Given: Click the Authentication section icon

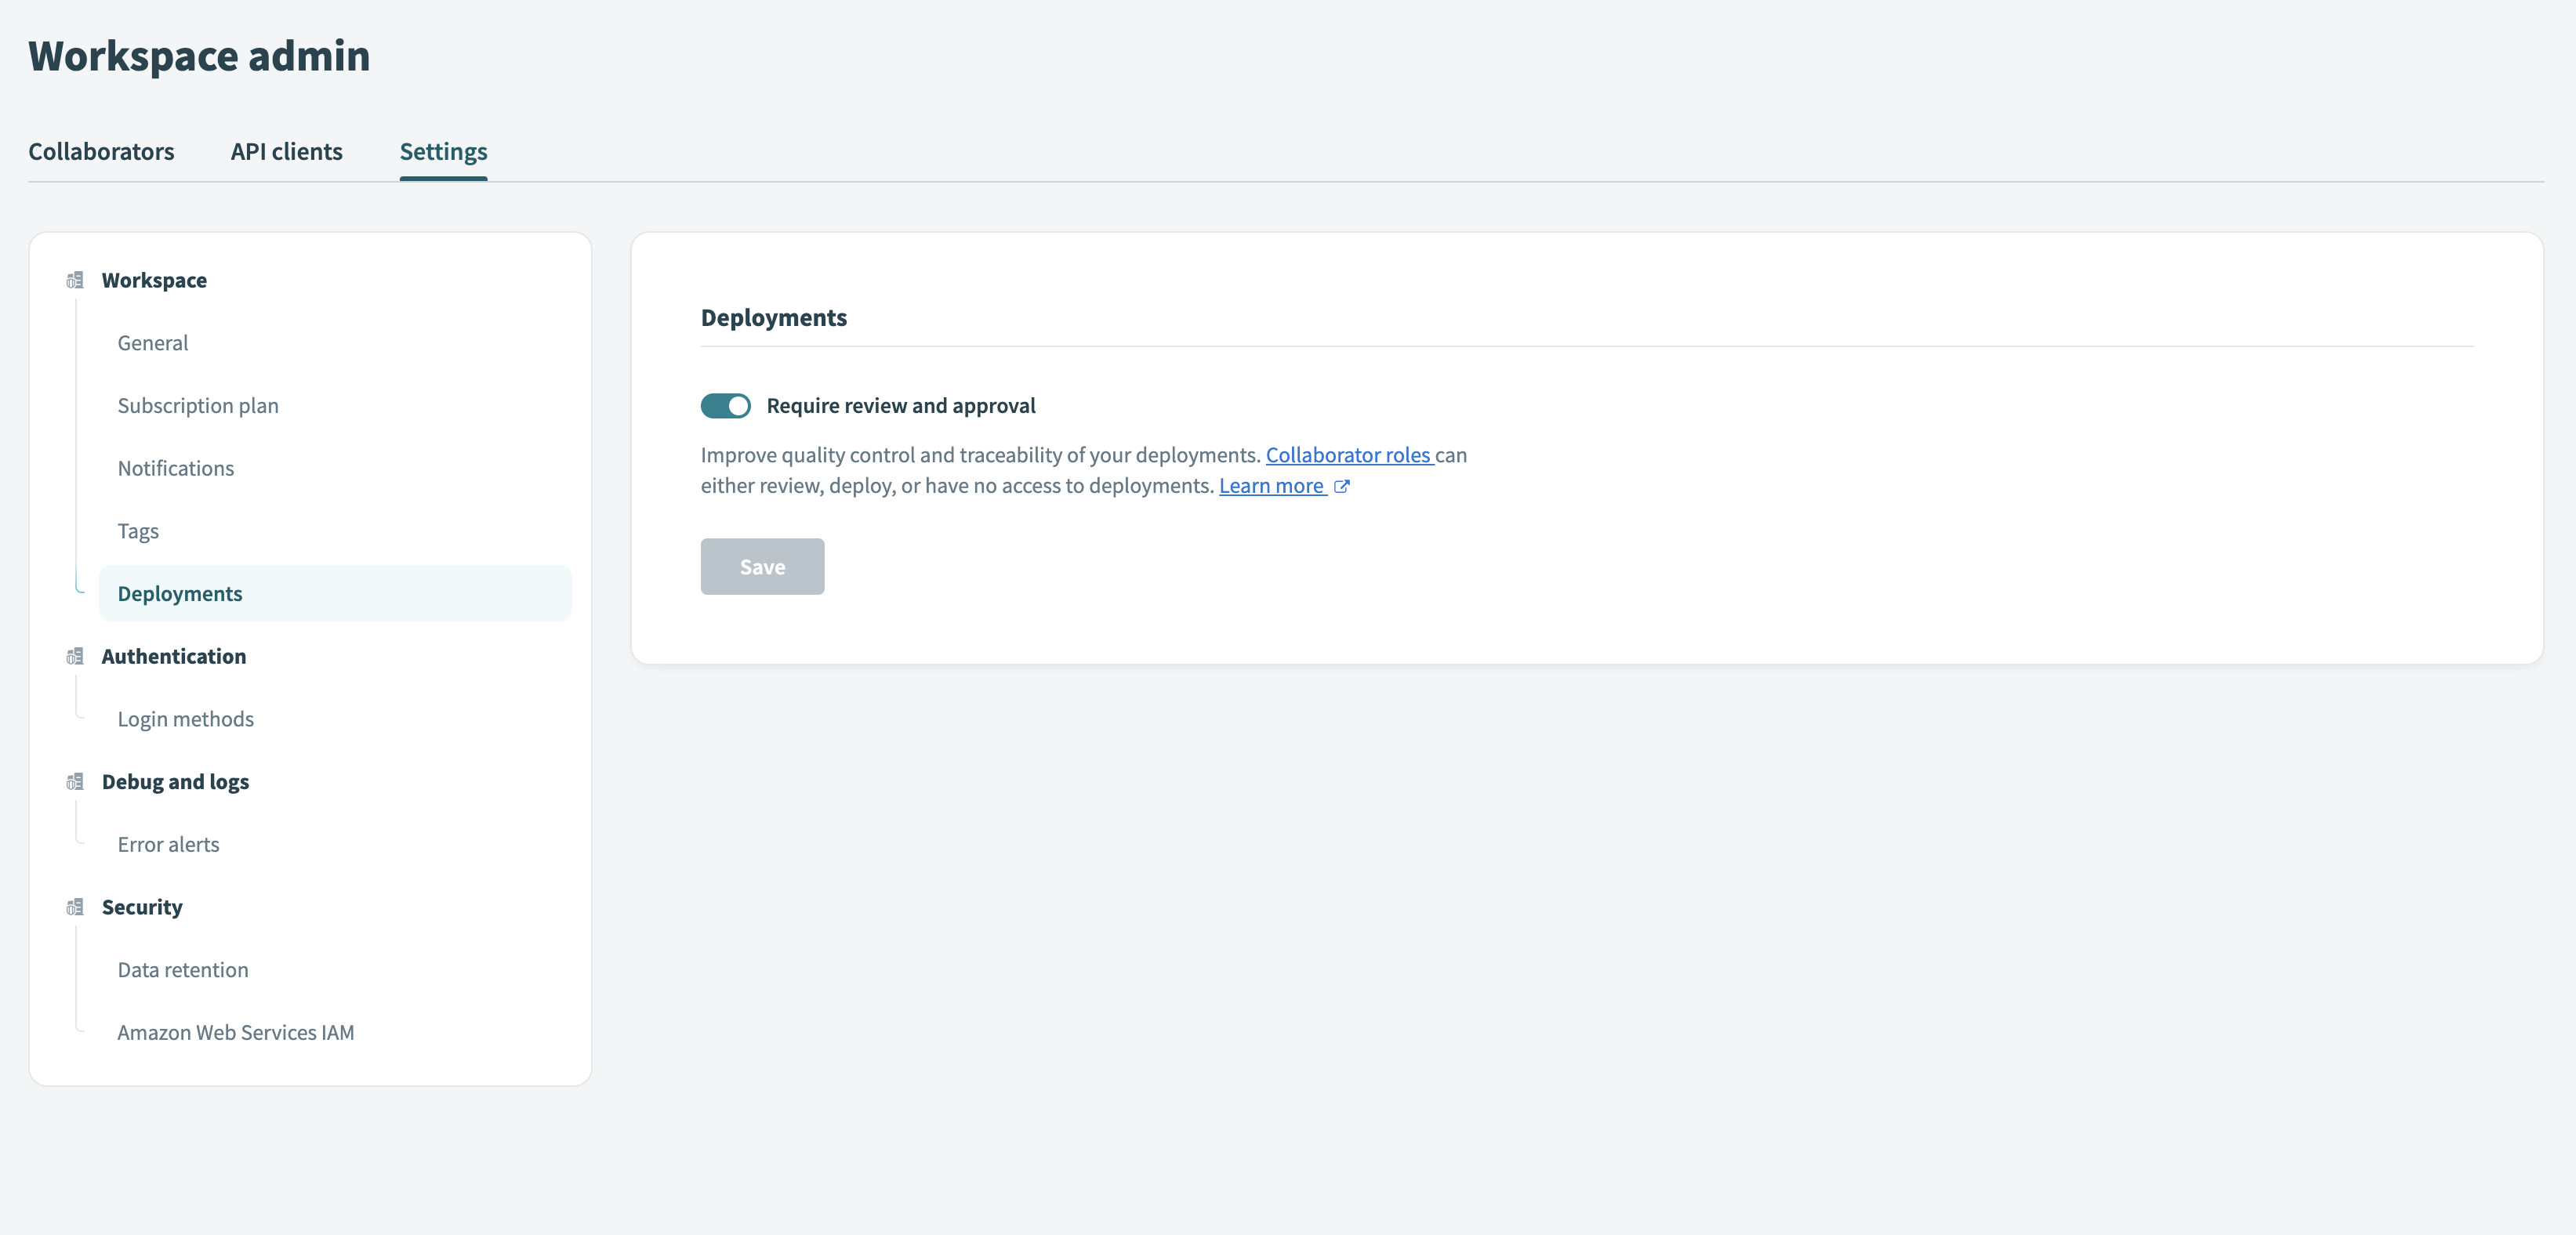Looking at the screenshot, I should pyautogui.click(x=77, y=655).
